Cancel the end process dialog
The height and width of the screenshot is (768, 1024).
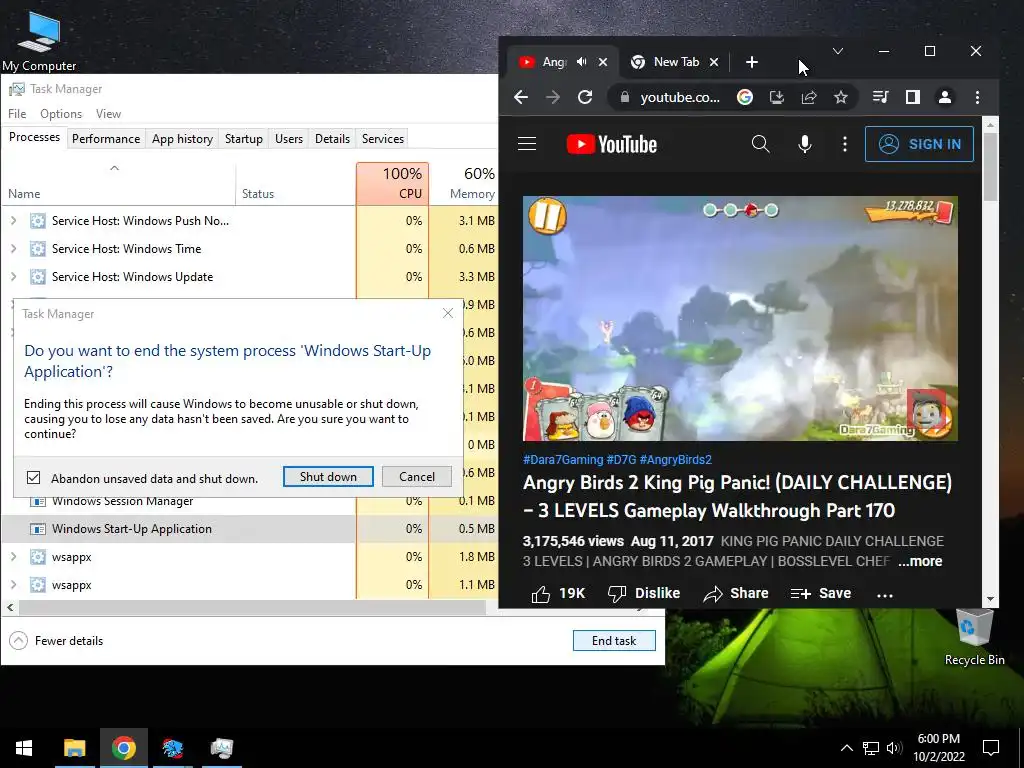[417, 477]
